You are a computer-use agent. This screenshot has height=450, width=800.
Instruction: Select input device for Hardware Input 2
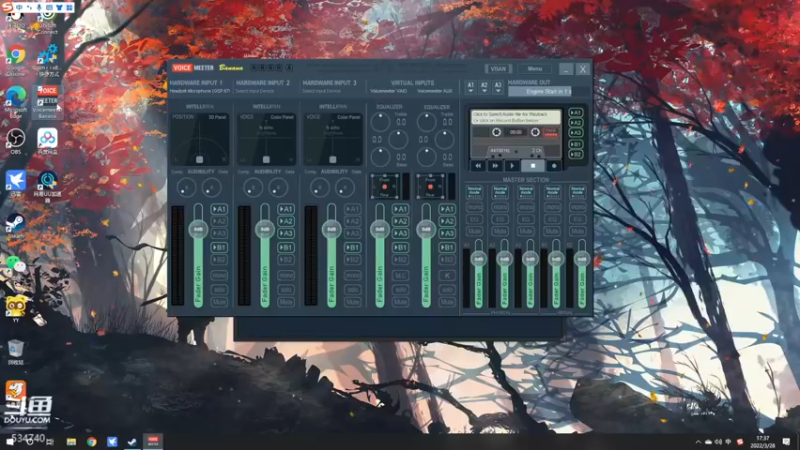(255, 91)
